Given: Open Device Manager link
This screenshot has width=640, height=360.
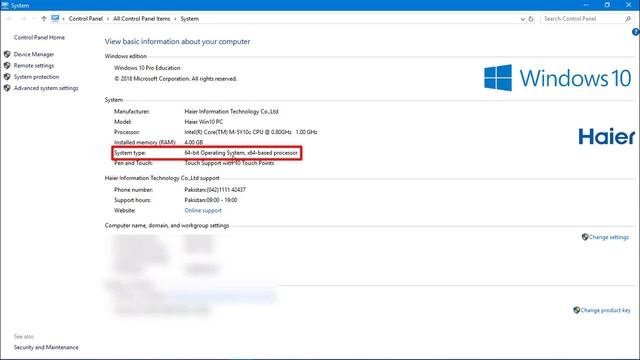Looking at the screenshot, I should click(34, 54).
